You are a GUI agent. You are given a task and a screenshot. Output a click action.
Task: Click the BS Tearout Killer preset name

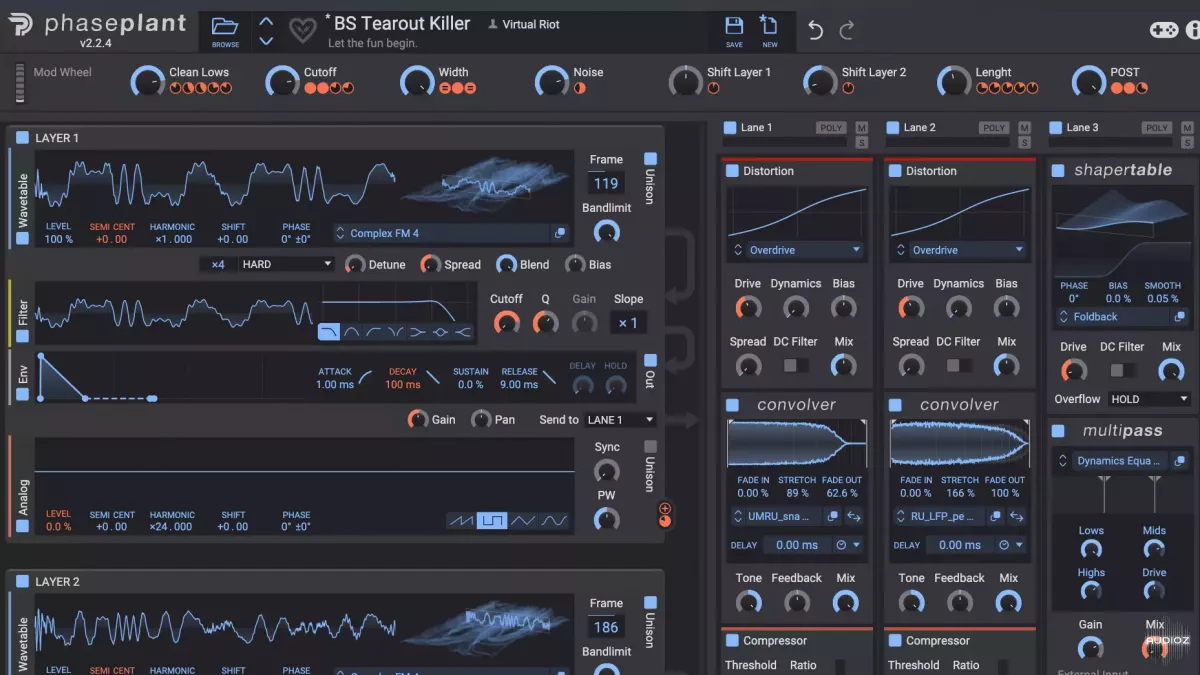pos(402,23)
